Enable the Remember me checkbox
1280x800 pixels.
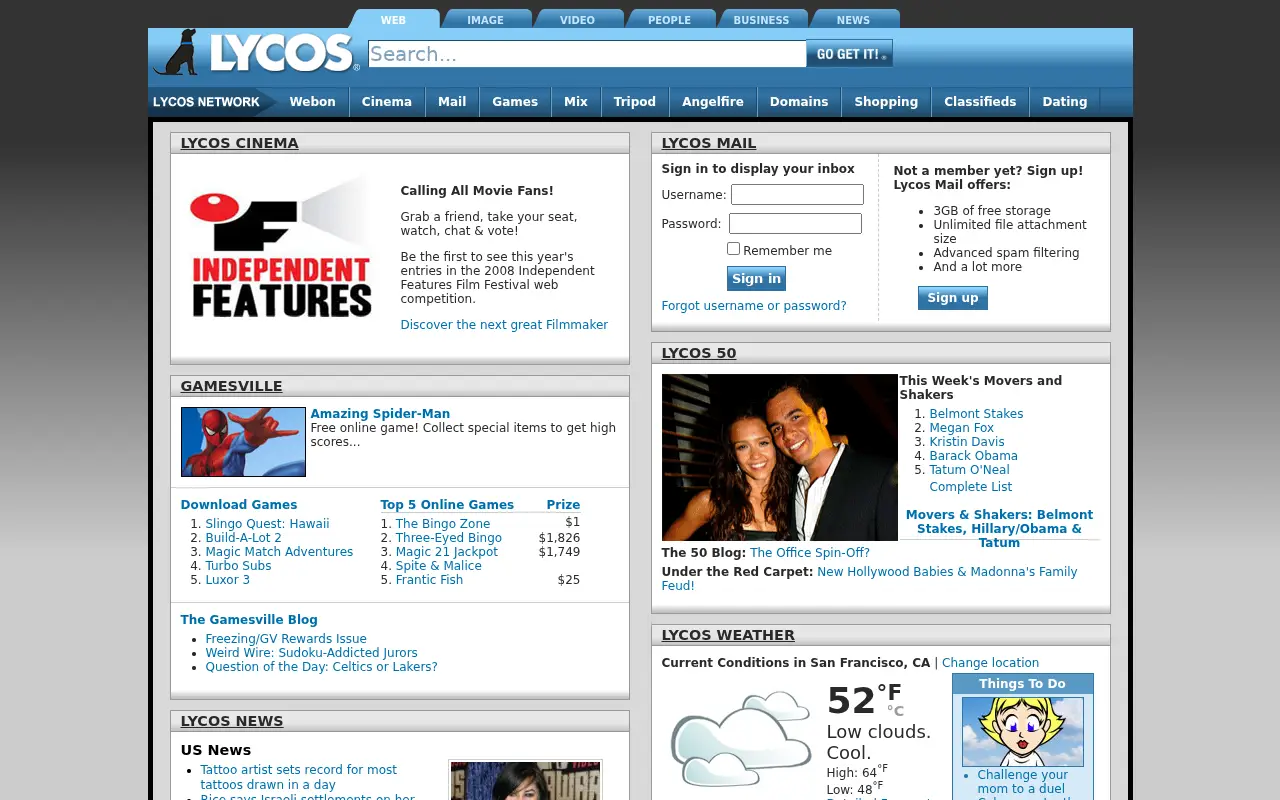(x=734, y=249)
